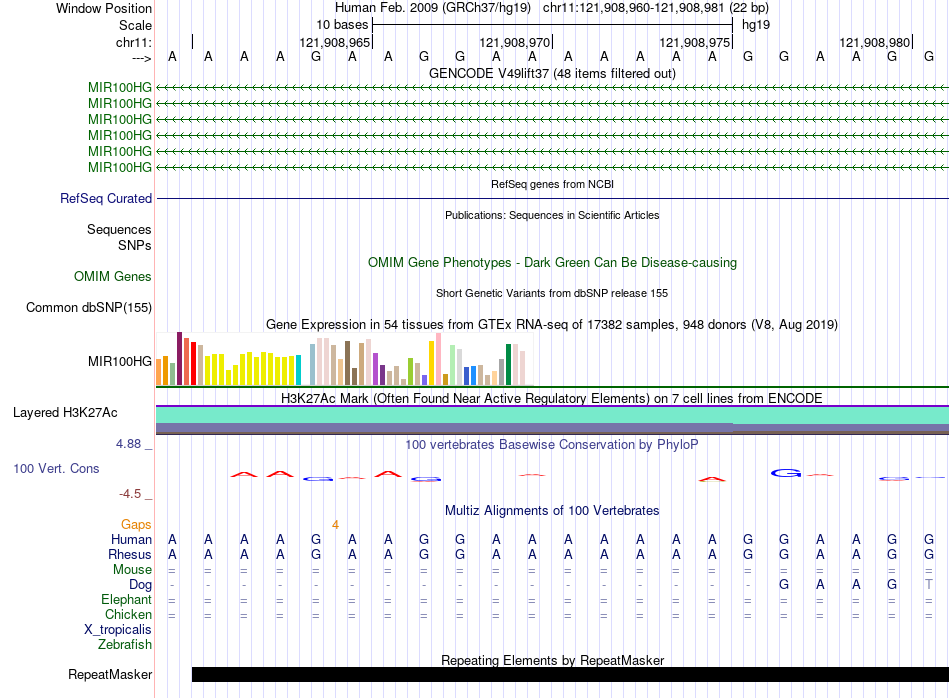Open Multiz Alignments of 100 Vertebrates title
Viewport: 950px width, 698px height.
(552, 510)
